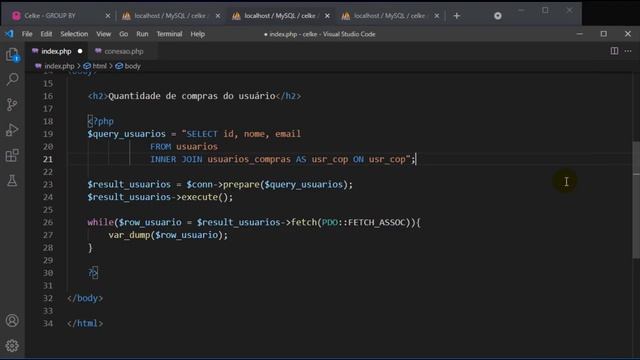Maximize the Visual Studio Code window
The width and height of the screenshot is (640, 360).
point(604,34)
